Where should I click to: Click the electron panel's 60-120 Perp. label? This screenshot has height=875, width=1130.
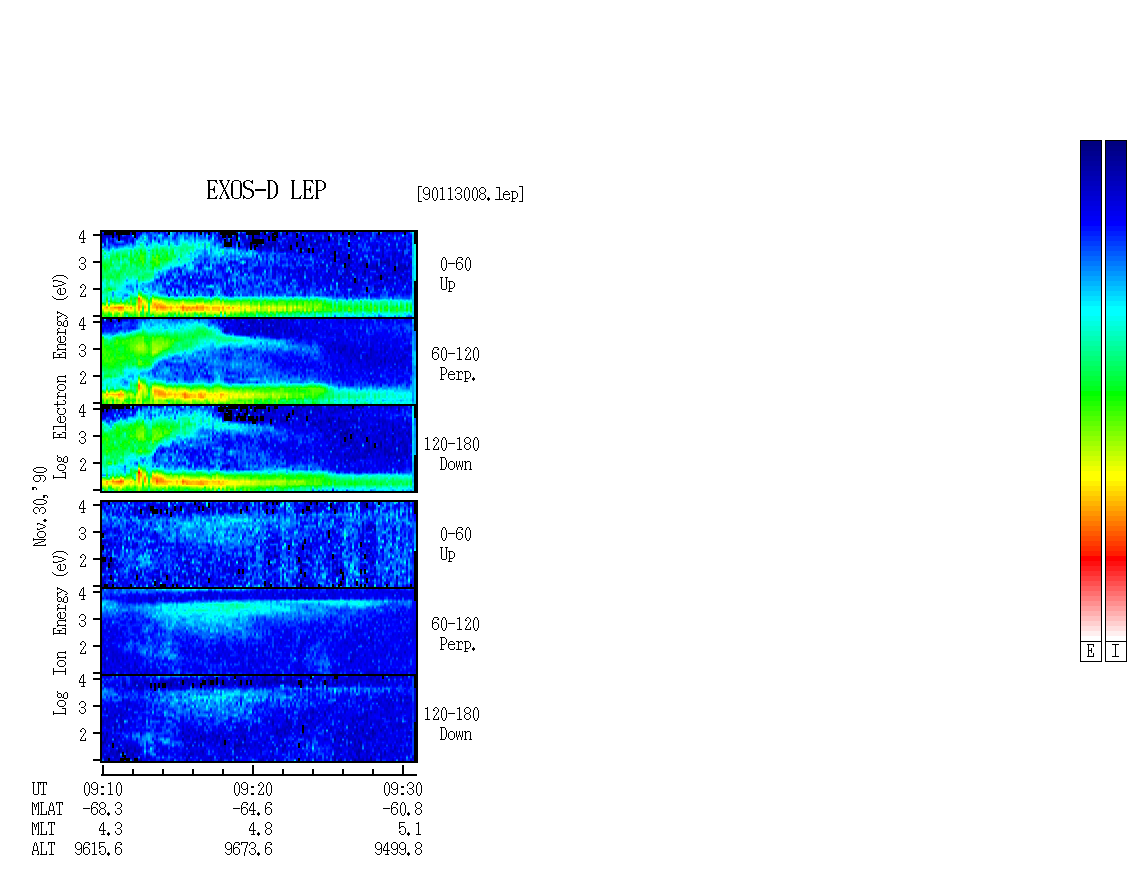click(455, 364)
